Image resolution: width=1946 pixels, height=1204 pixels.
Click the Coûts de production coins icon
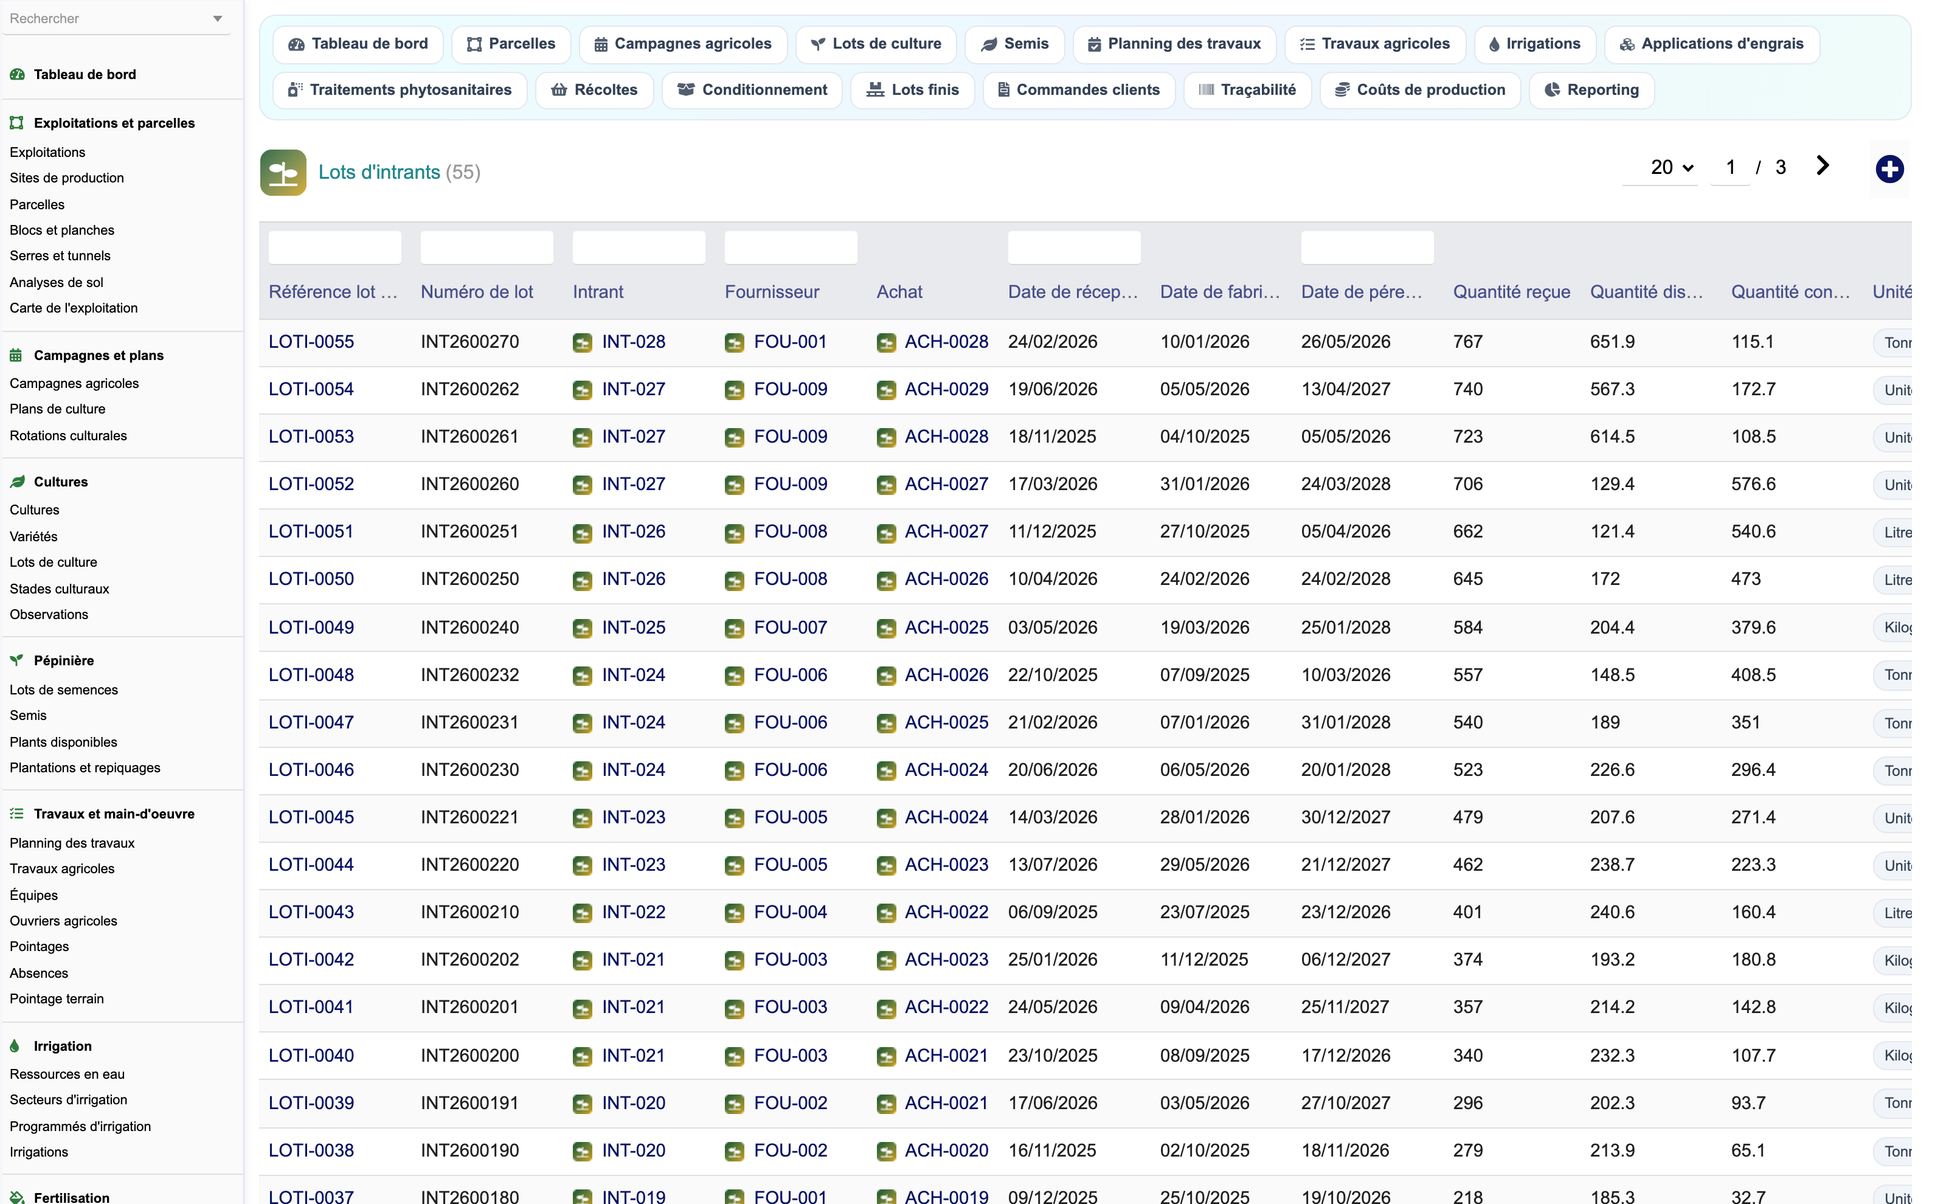pyautogui.click(x=1342, y=90)
